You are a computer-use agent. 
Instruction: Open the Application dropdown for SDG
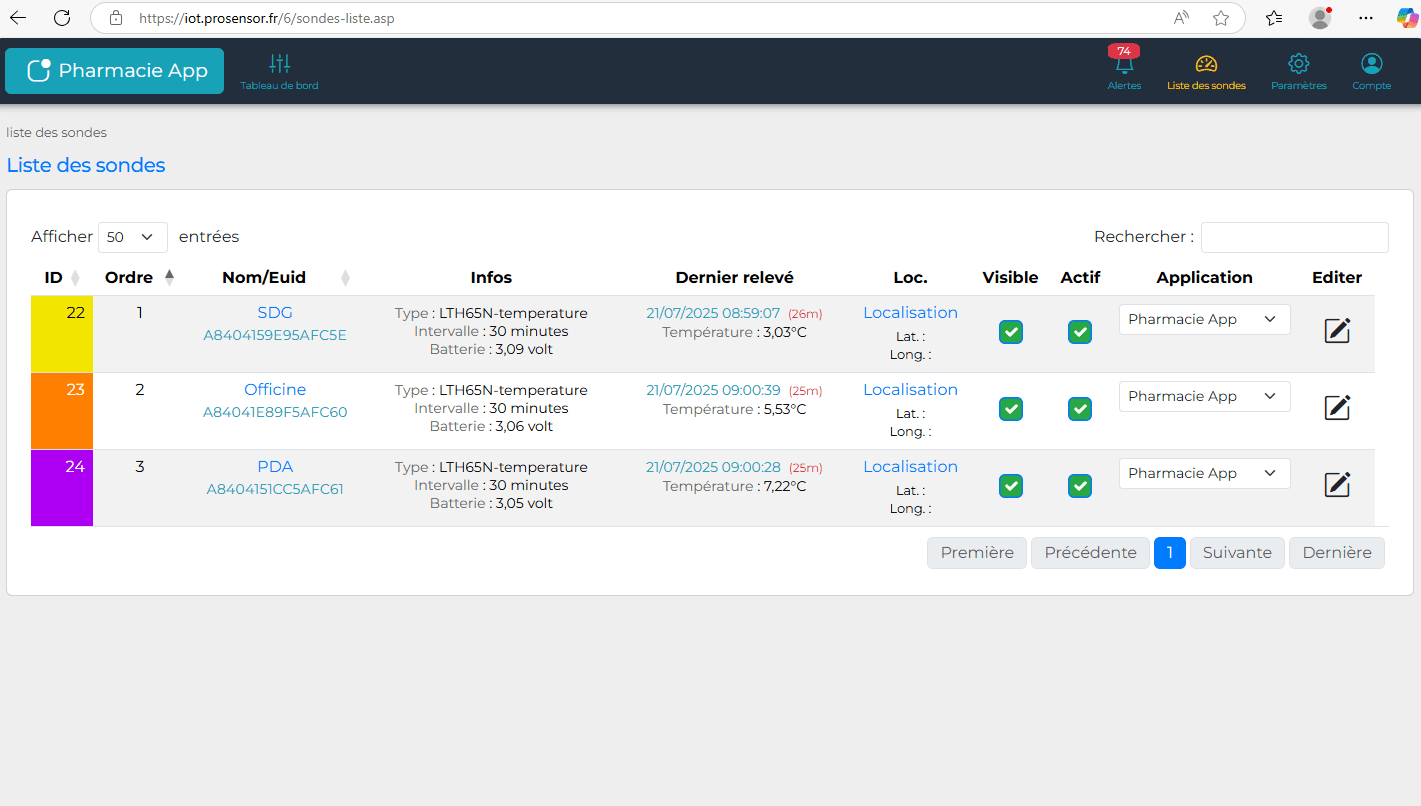pyautogui.click(x=1204, y=319)
